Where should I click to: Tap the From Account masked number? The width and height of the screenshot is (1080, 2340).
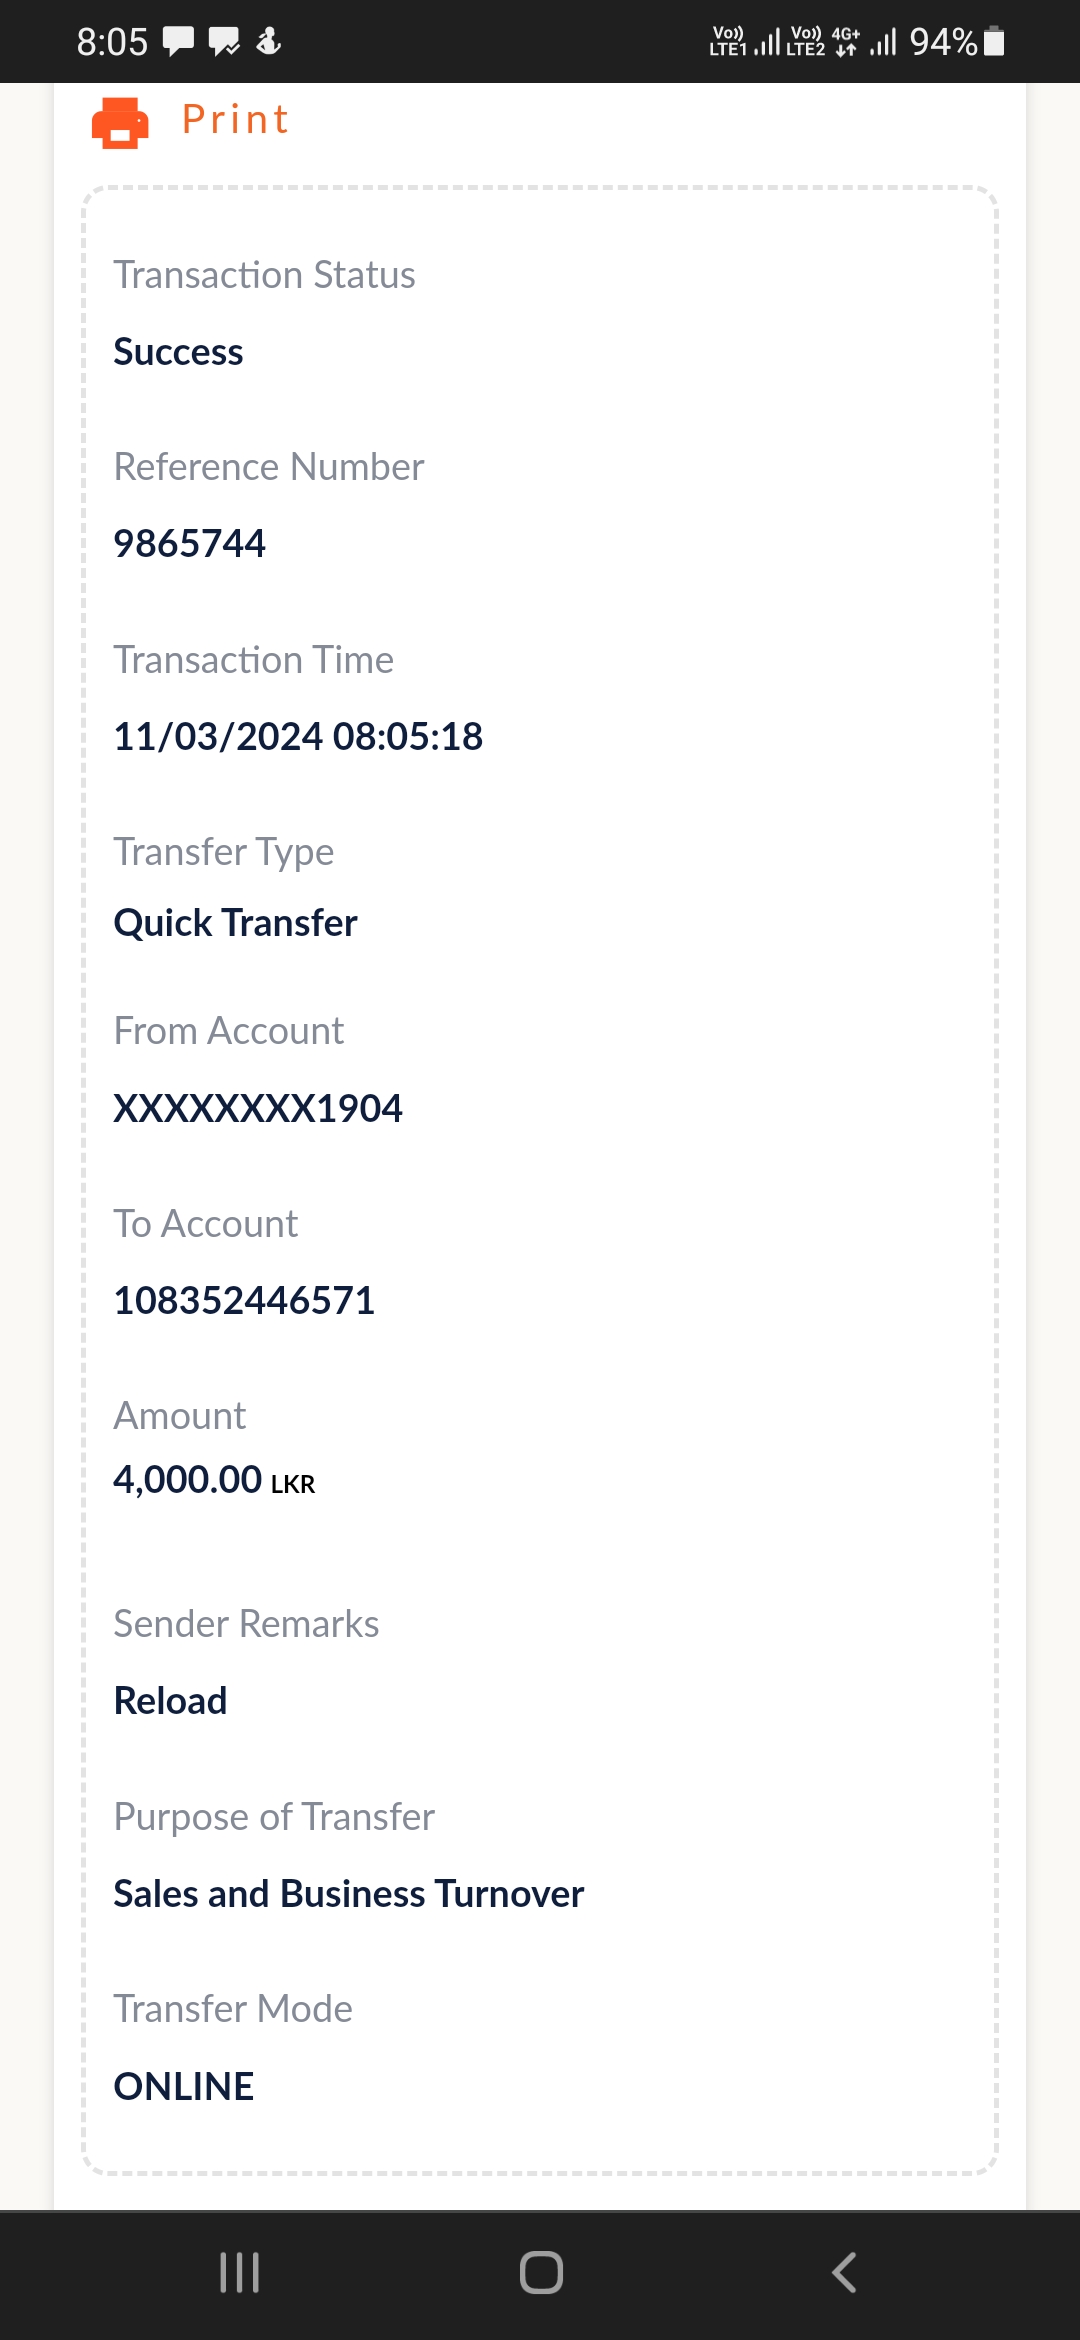258,1108
